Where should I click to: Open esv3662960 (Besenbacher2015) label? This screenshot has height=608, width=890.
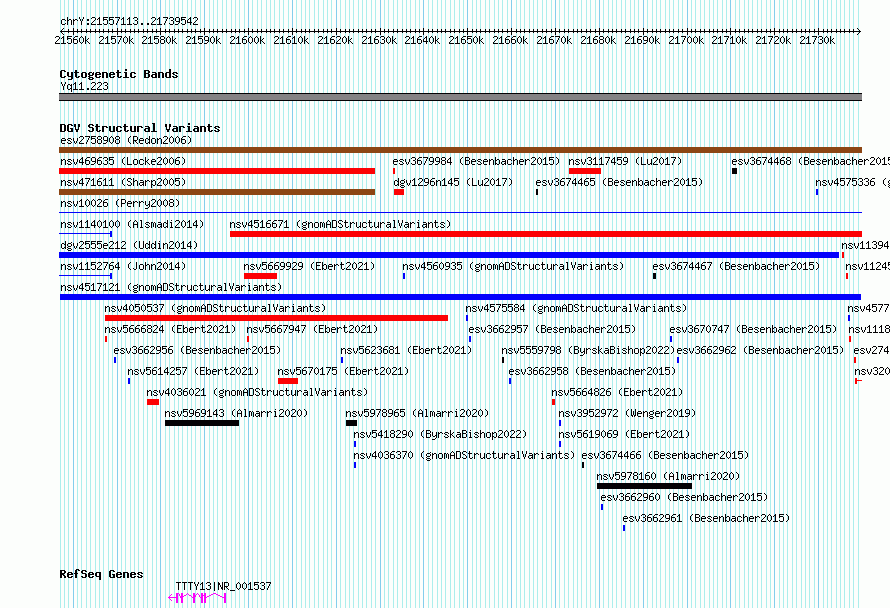pyautogui.click(x=684, y=497)
